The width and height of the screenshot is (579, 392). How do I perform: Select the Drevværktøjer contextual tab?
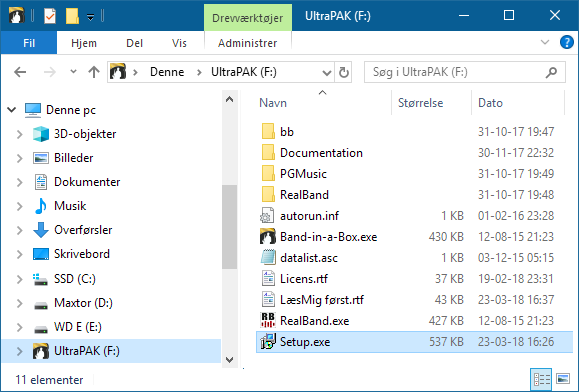point(247,18)
